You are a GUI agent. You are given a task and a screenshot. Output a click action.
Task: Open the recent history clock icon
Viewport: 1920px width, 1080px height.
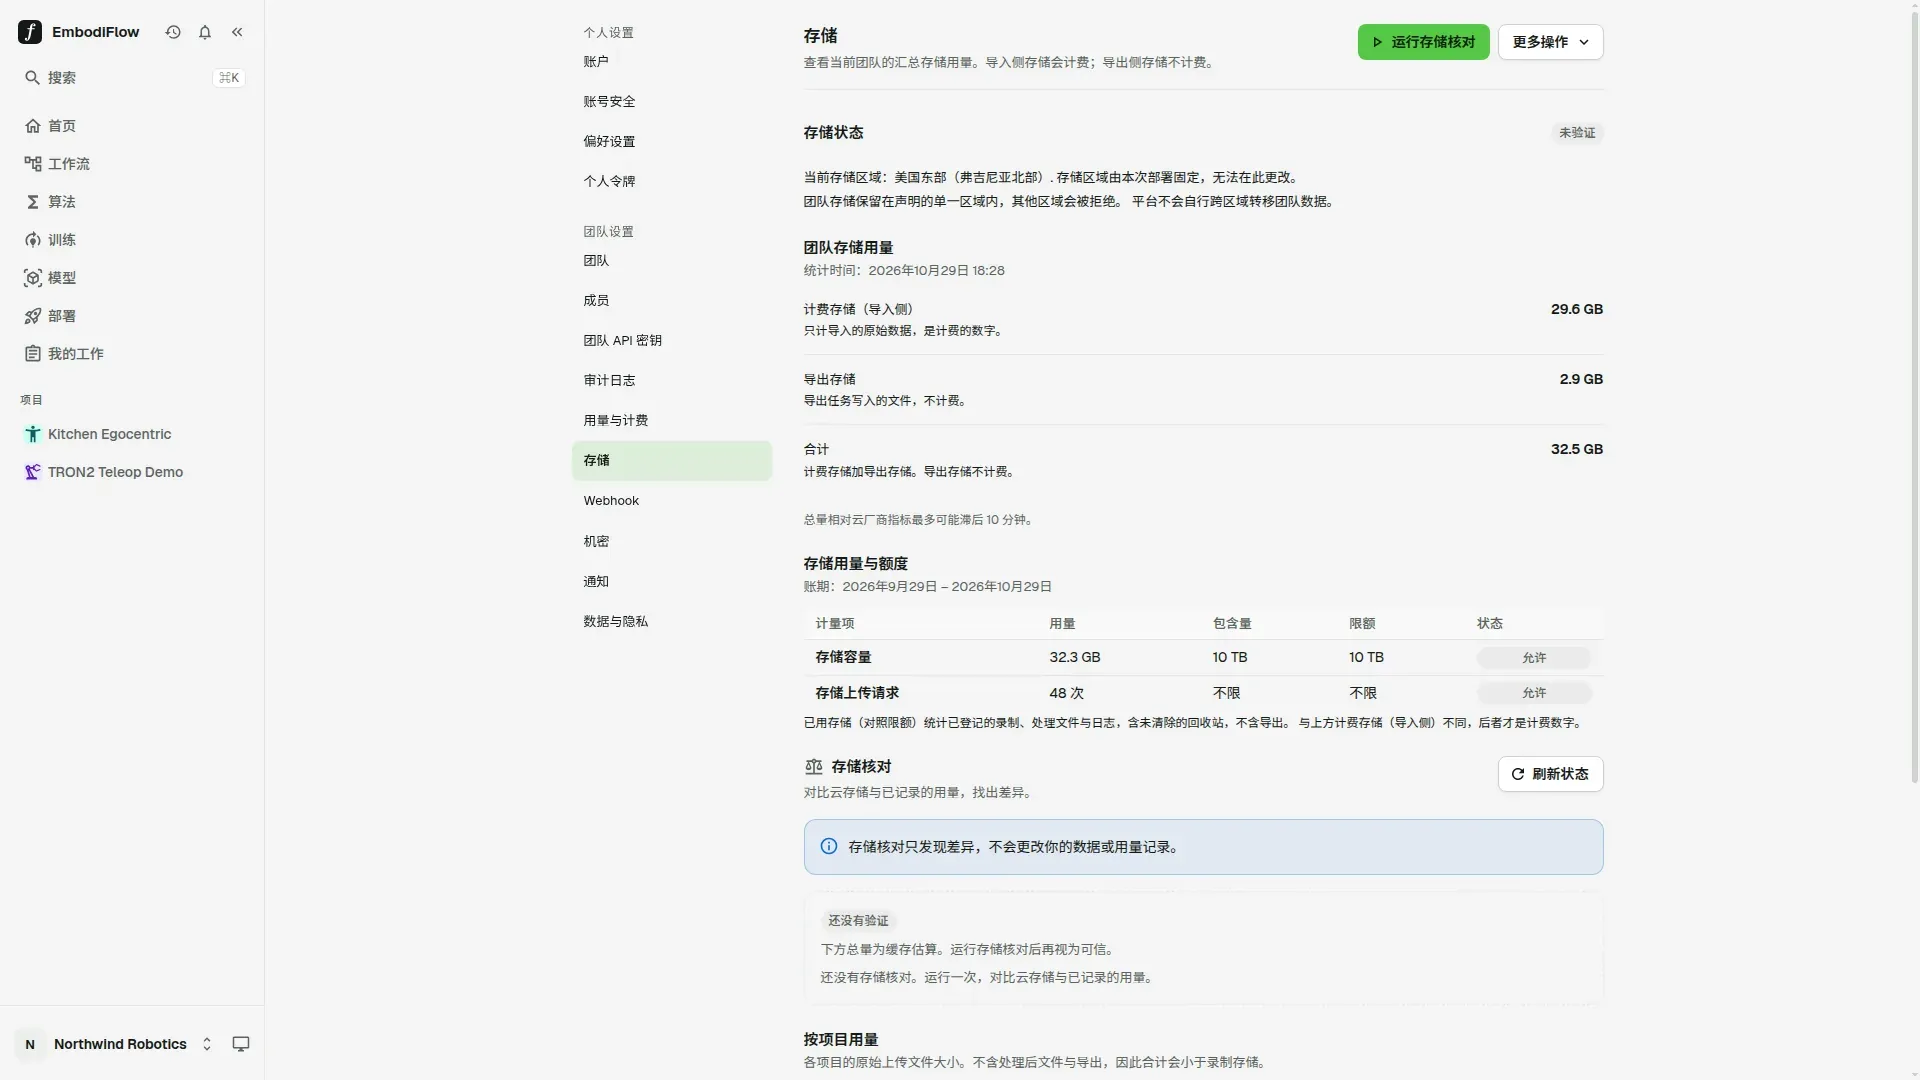click(173, 32)
